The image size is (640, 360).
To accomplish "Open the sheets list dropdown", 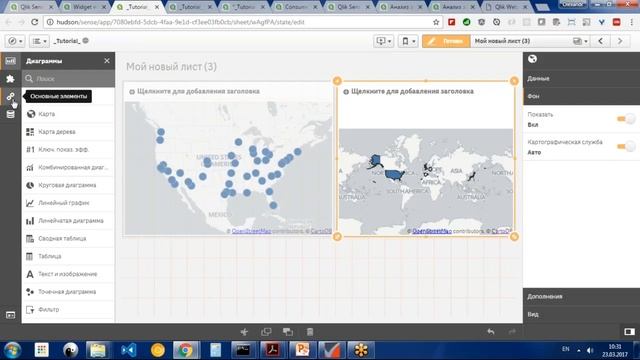I will [x=580, y=41].
